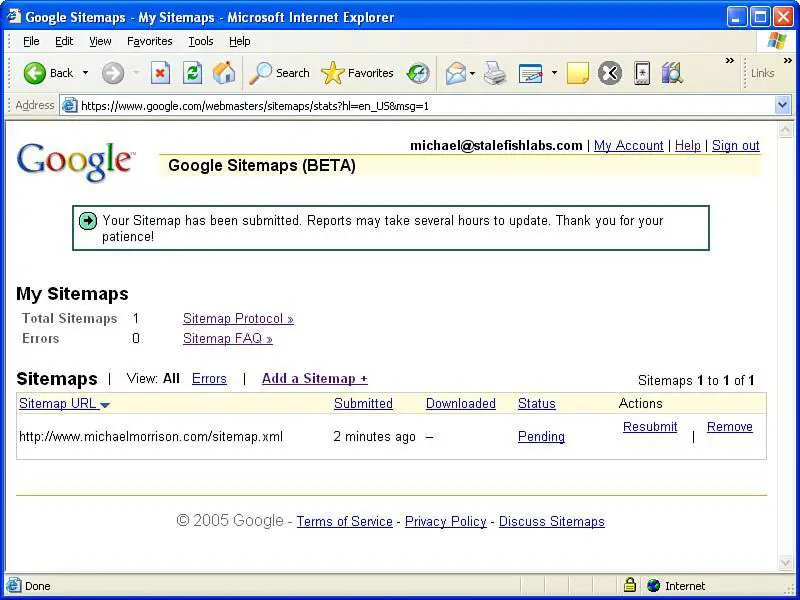Open the Back button history dropdown arrow
800x600 pixels.
click(85, 73)
